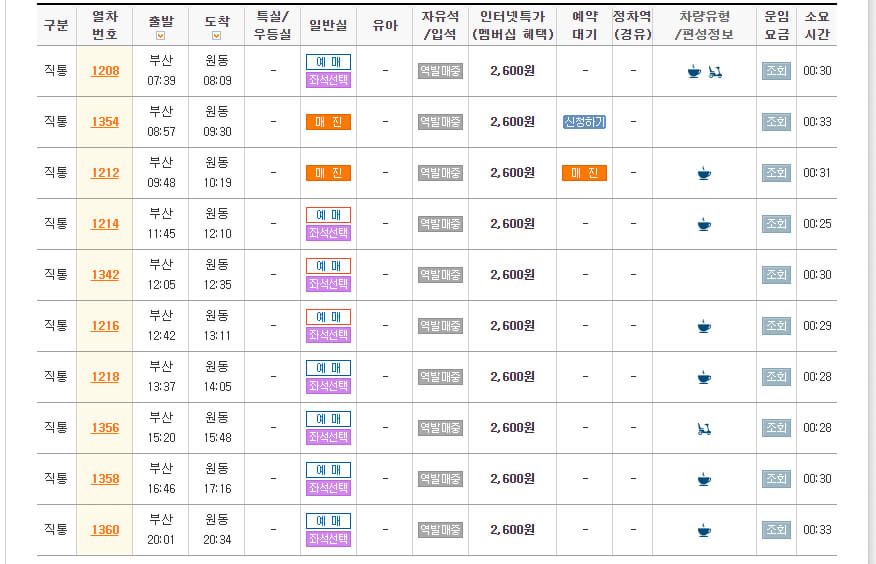Image resolution: width=876 pixels, height=564 pixels.
Task: Click the 매진 예약대기 button for train 1212
Action: 584,173
